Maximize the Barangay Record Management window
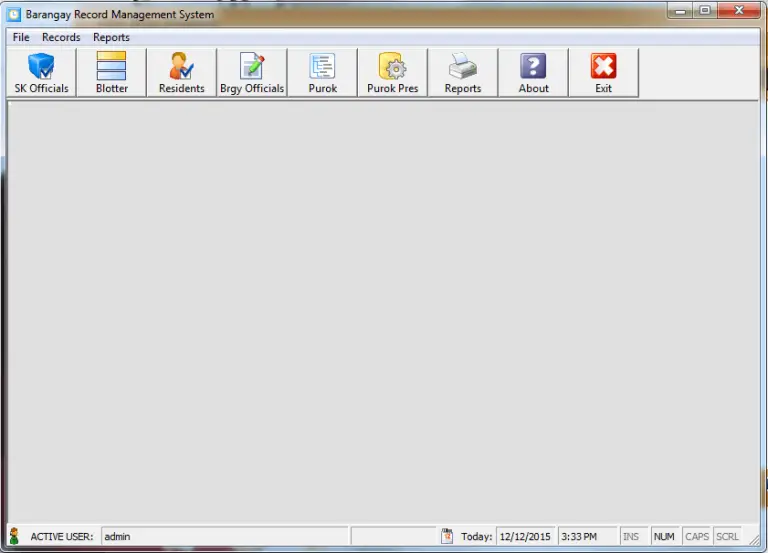 tap(705, 10)
